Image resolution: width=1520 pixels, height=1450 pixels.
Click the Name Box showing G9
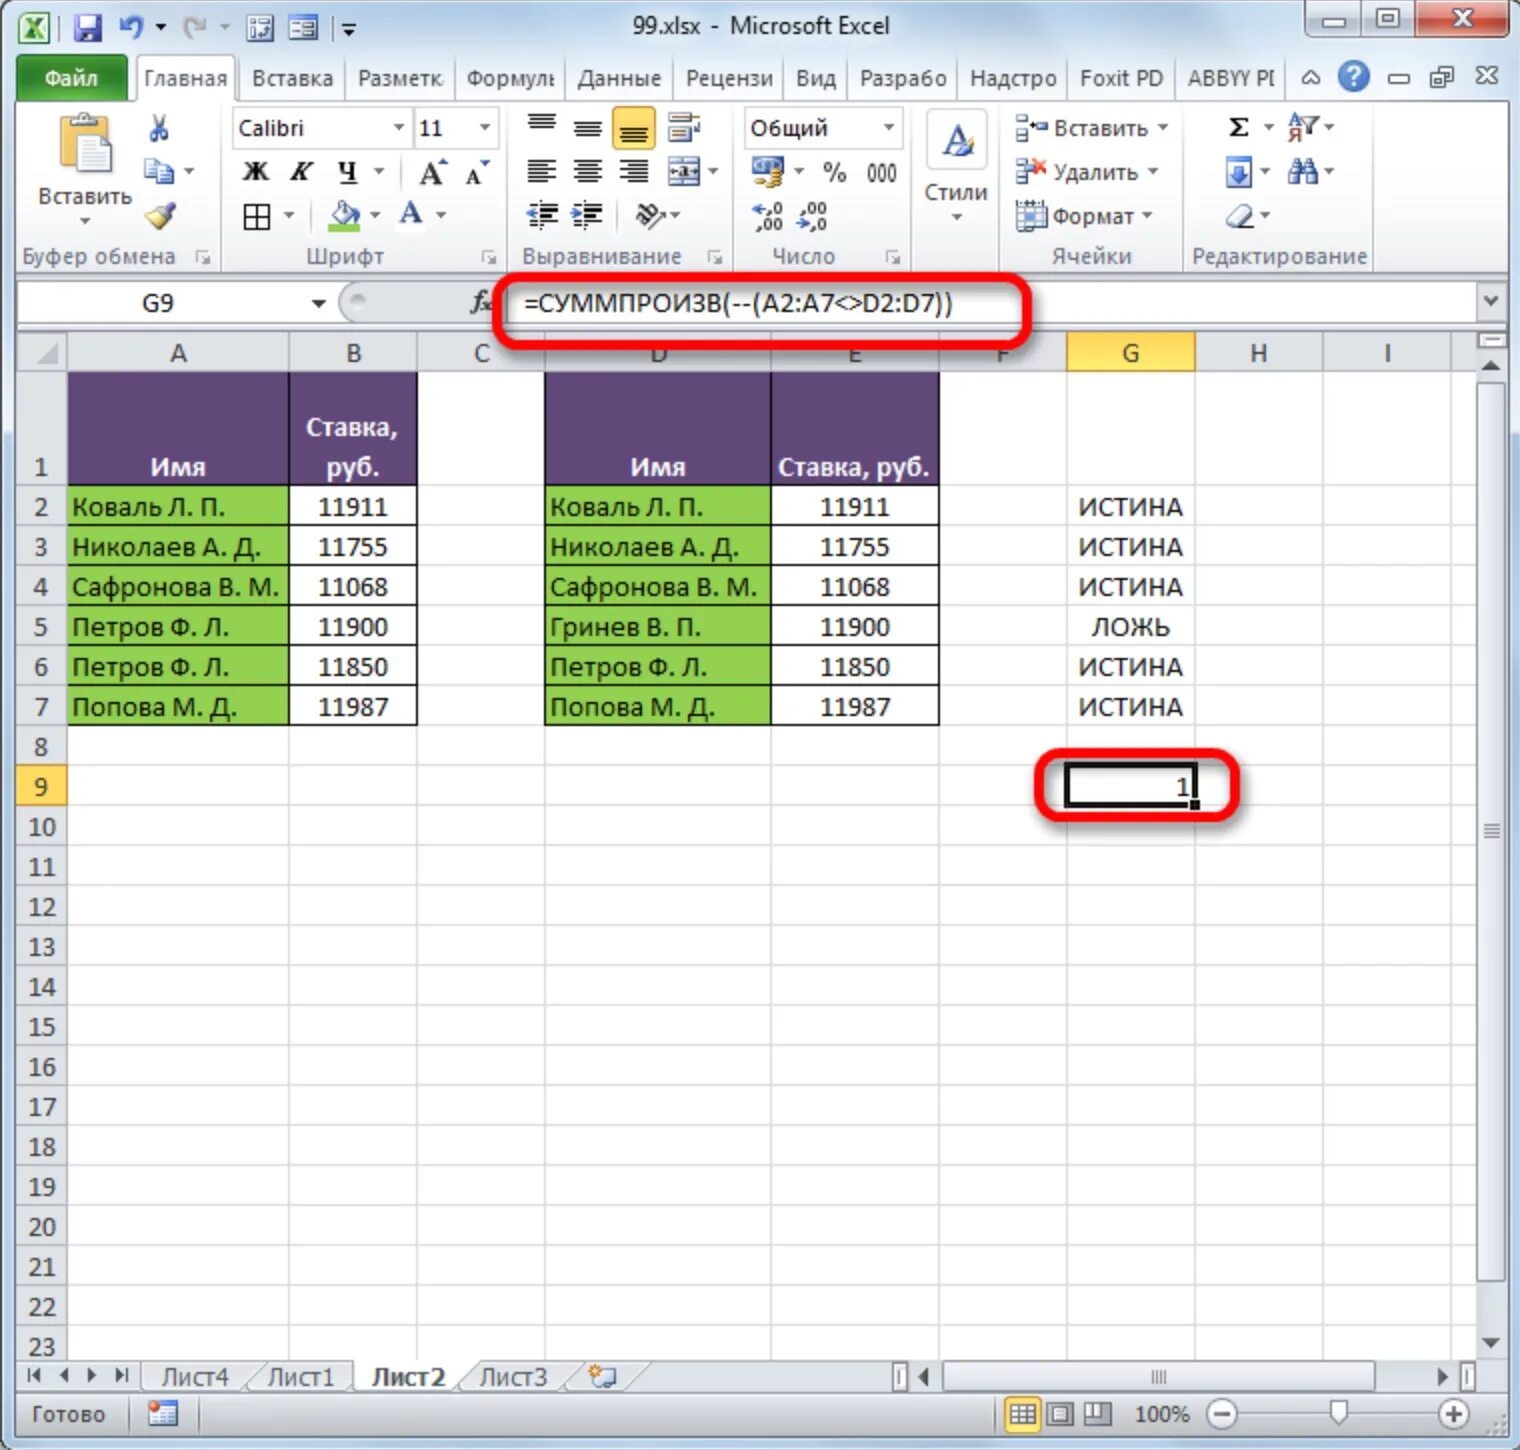[160, 302]
